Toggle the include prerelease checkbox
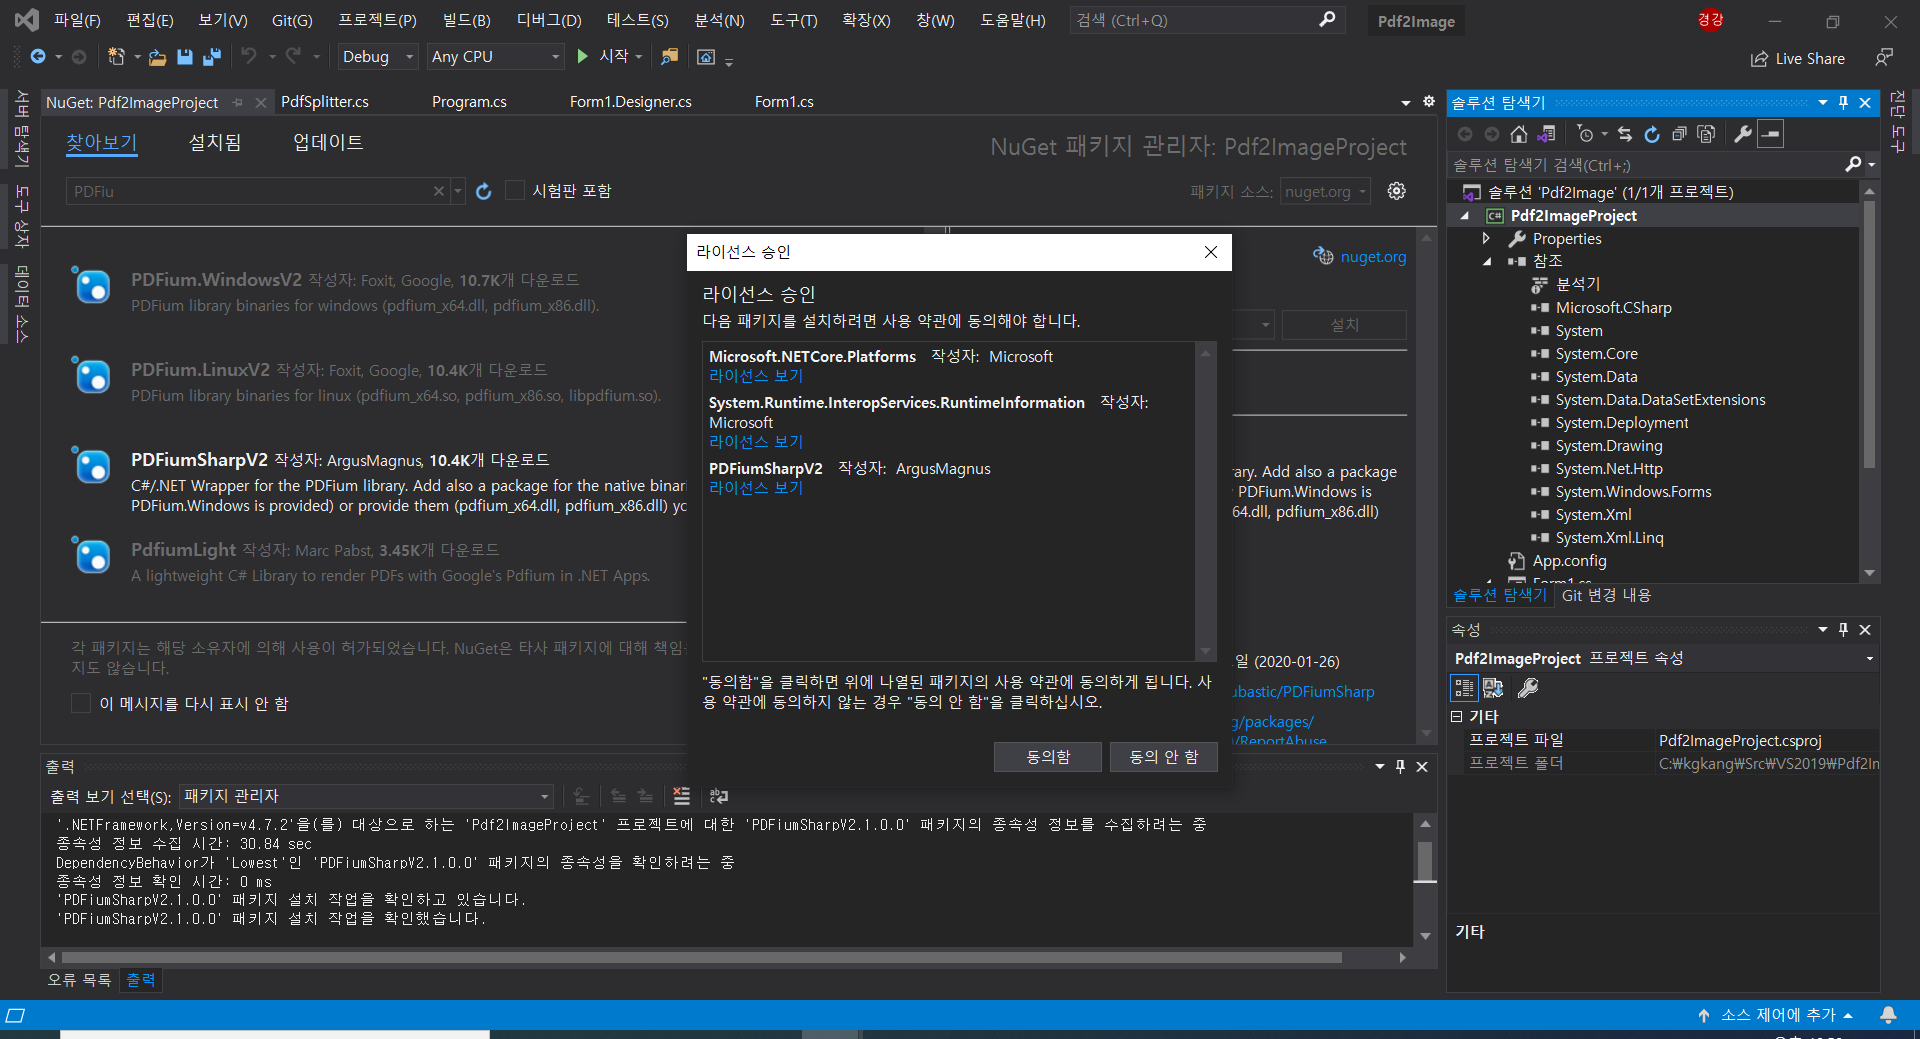This screenshot has height=1039, width=1920. point(515,190)
